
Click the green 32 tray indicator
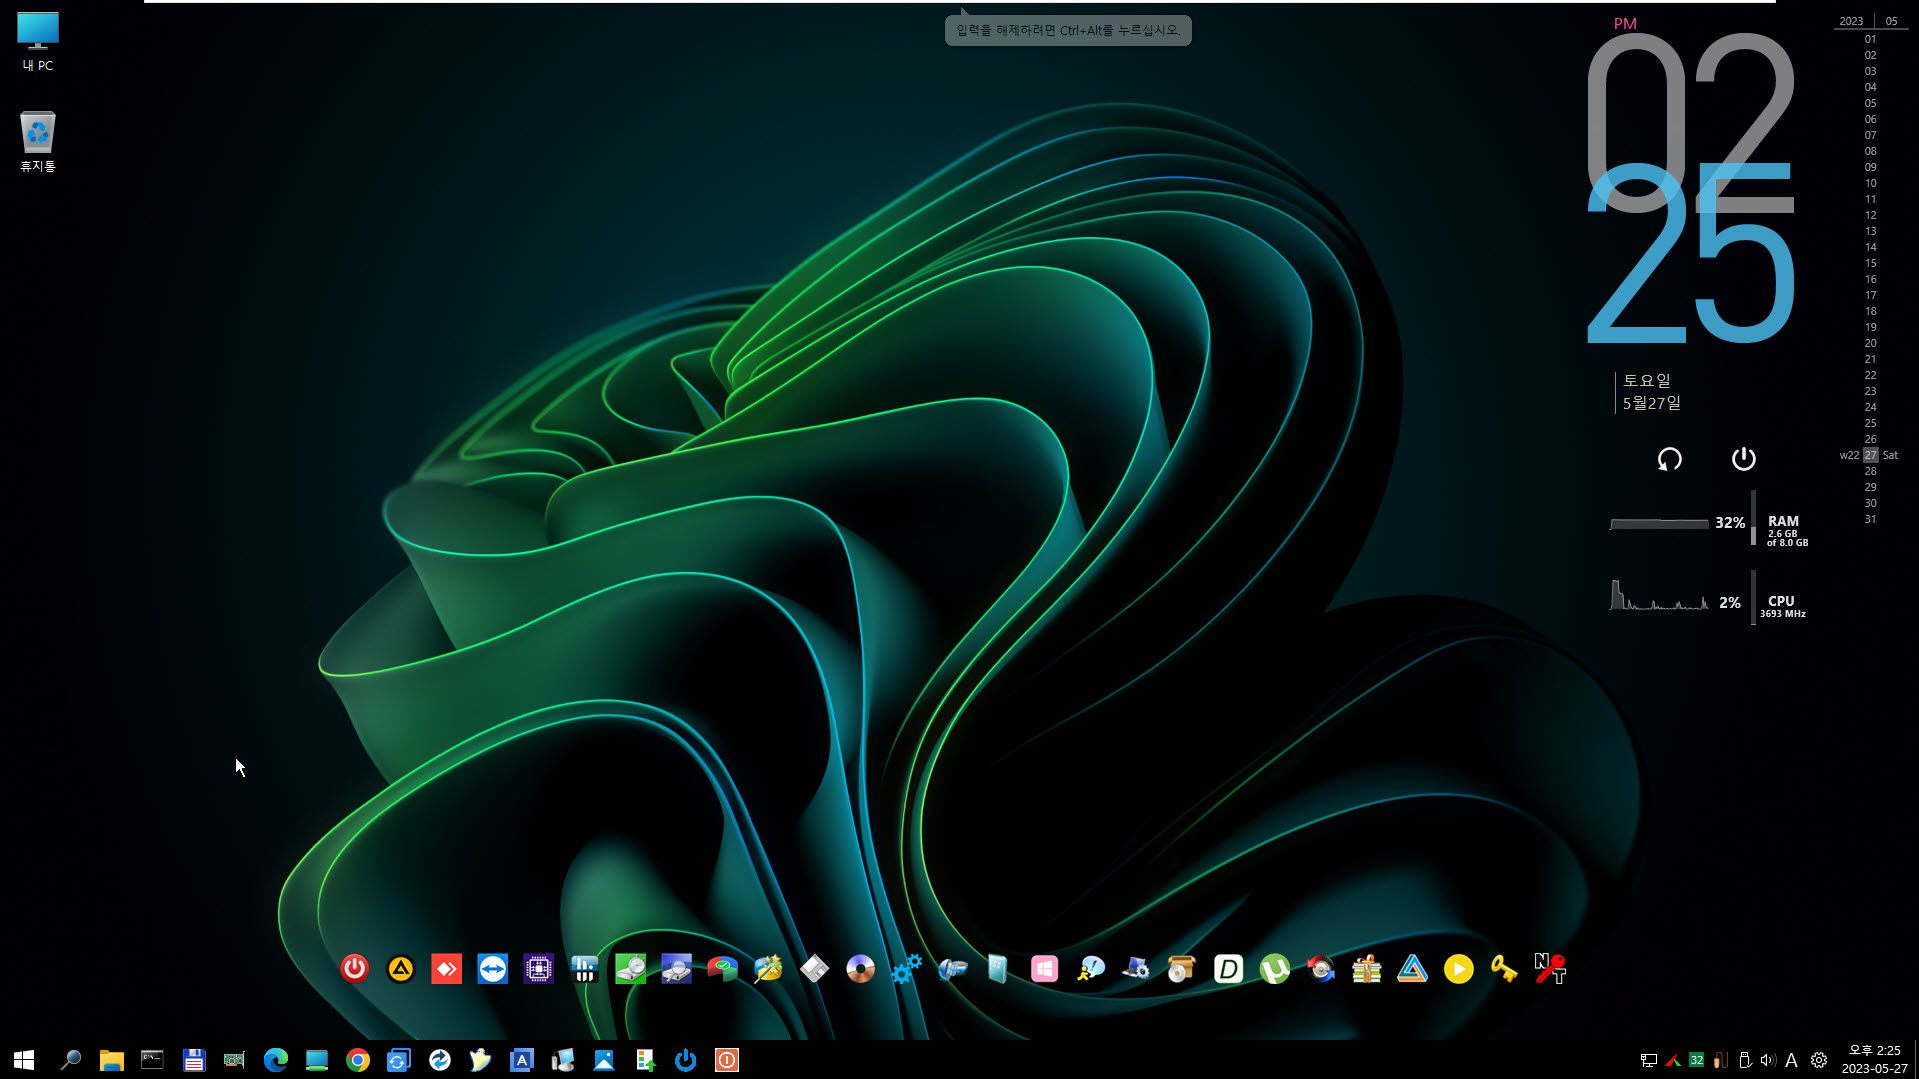tap(1696, 1060)
